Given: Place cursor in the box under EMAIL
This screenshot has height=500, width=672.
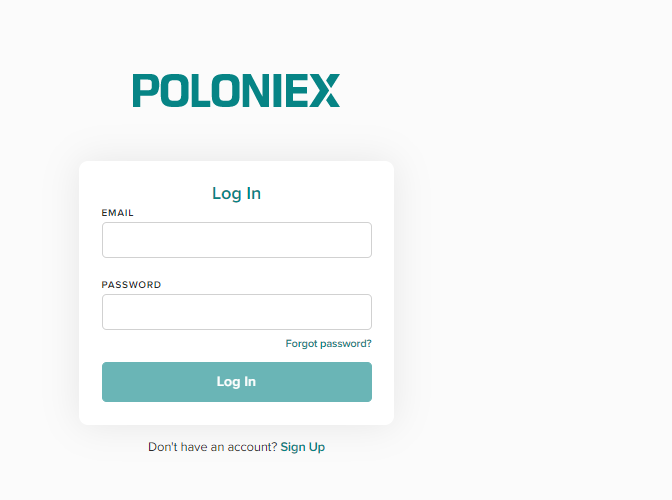Looking at the screenshot, I should point(237,240).
